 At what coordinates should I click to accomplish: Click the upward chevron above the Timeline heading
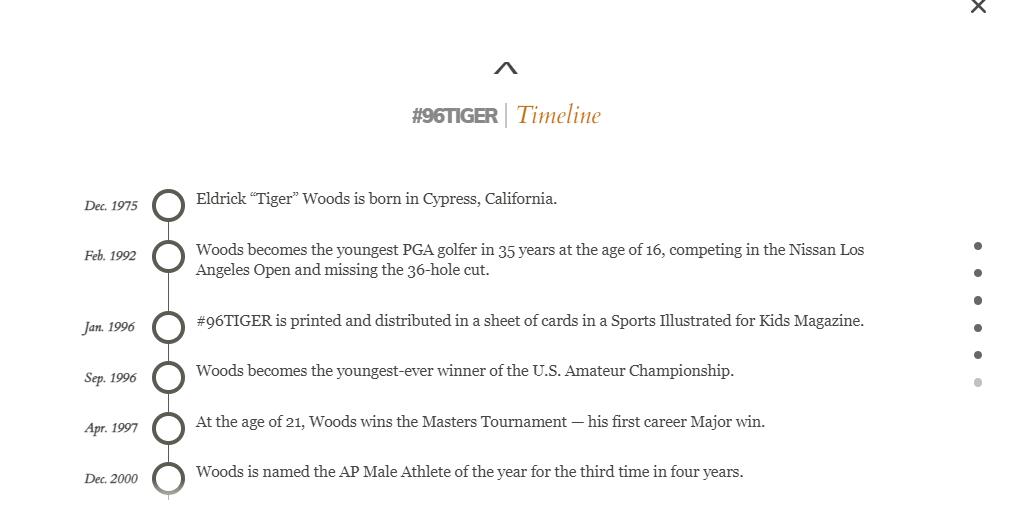(506, 69)
